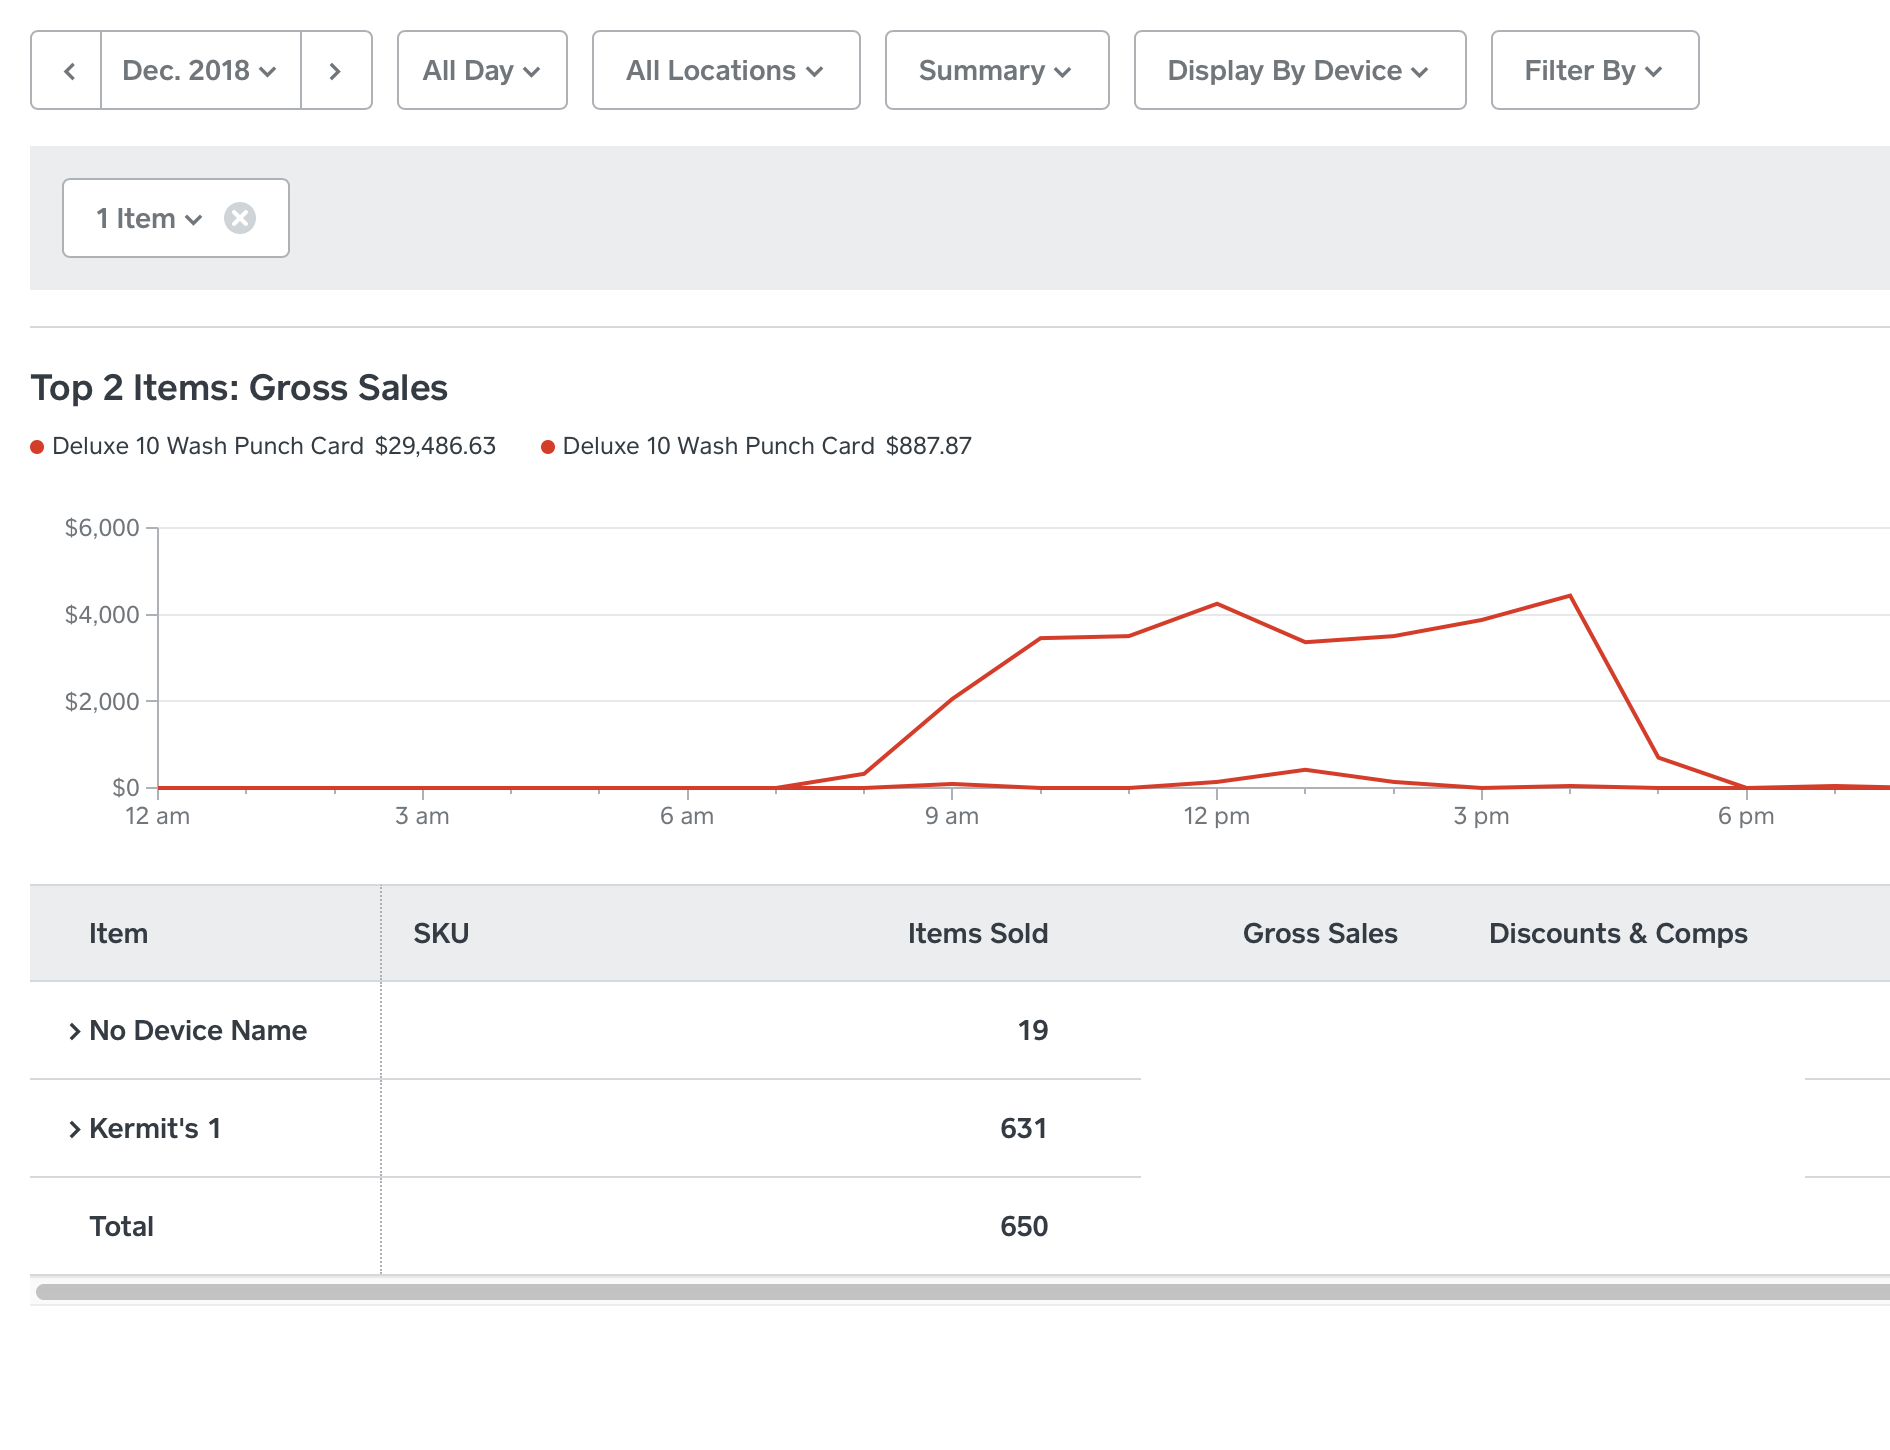Go to the previous month arrow

coord(68,71)
